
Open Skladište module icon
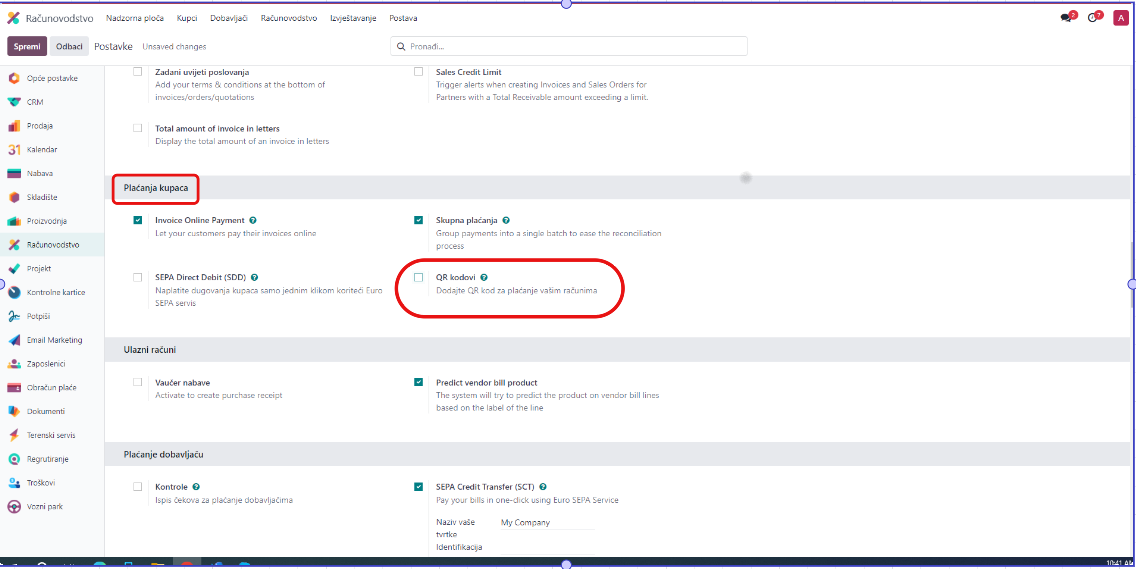pyautogui.click(x=14, y=197)
